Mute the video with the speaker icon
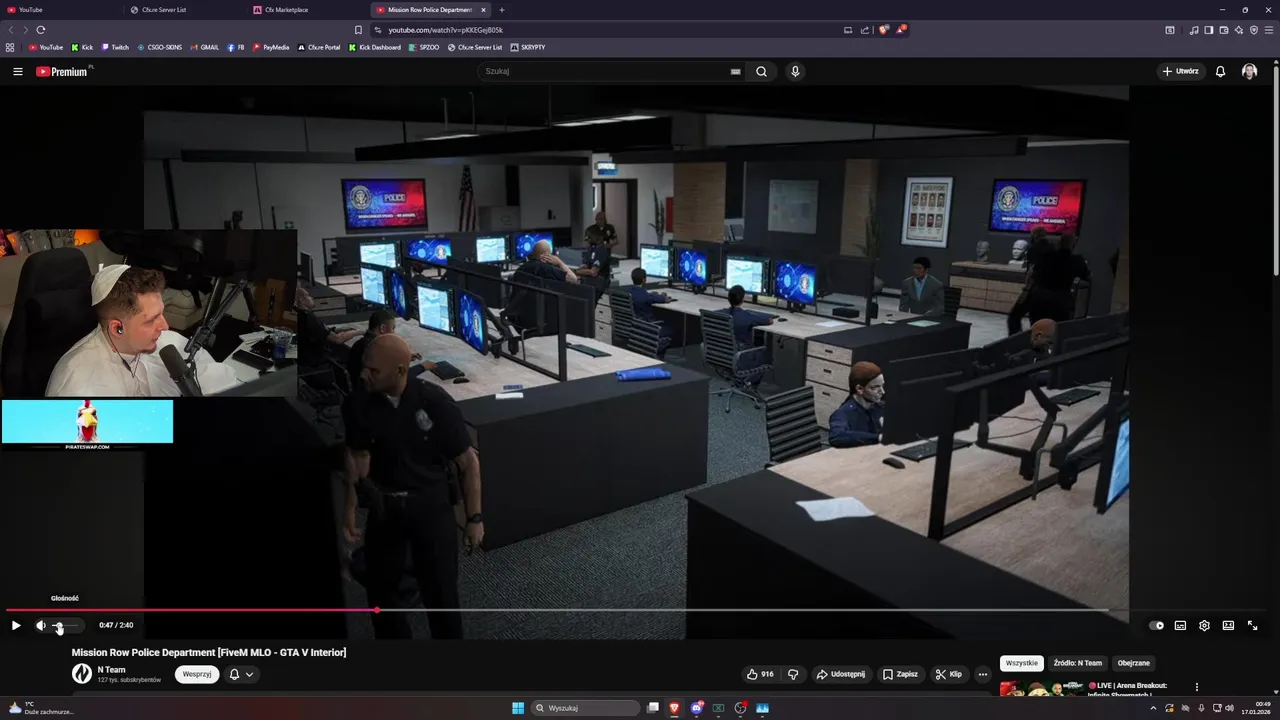 pyautogui.click(x=41, y=625)
